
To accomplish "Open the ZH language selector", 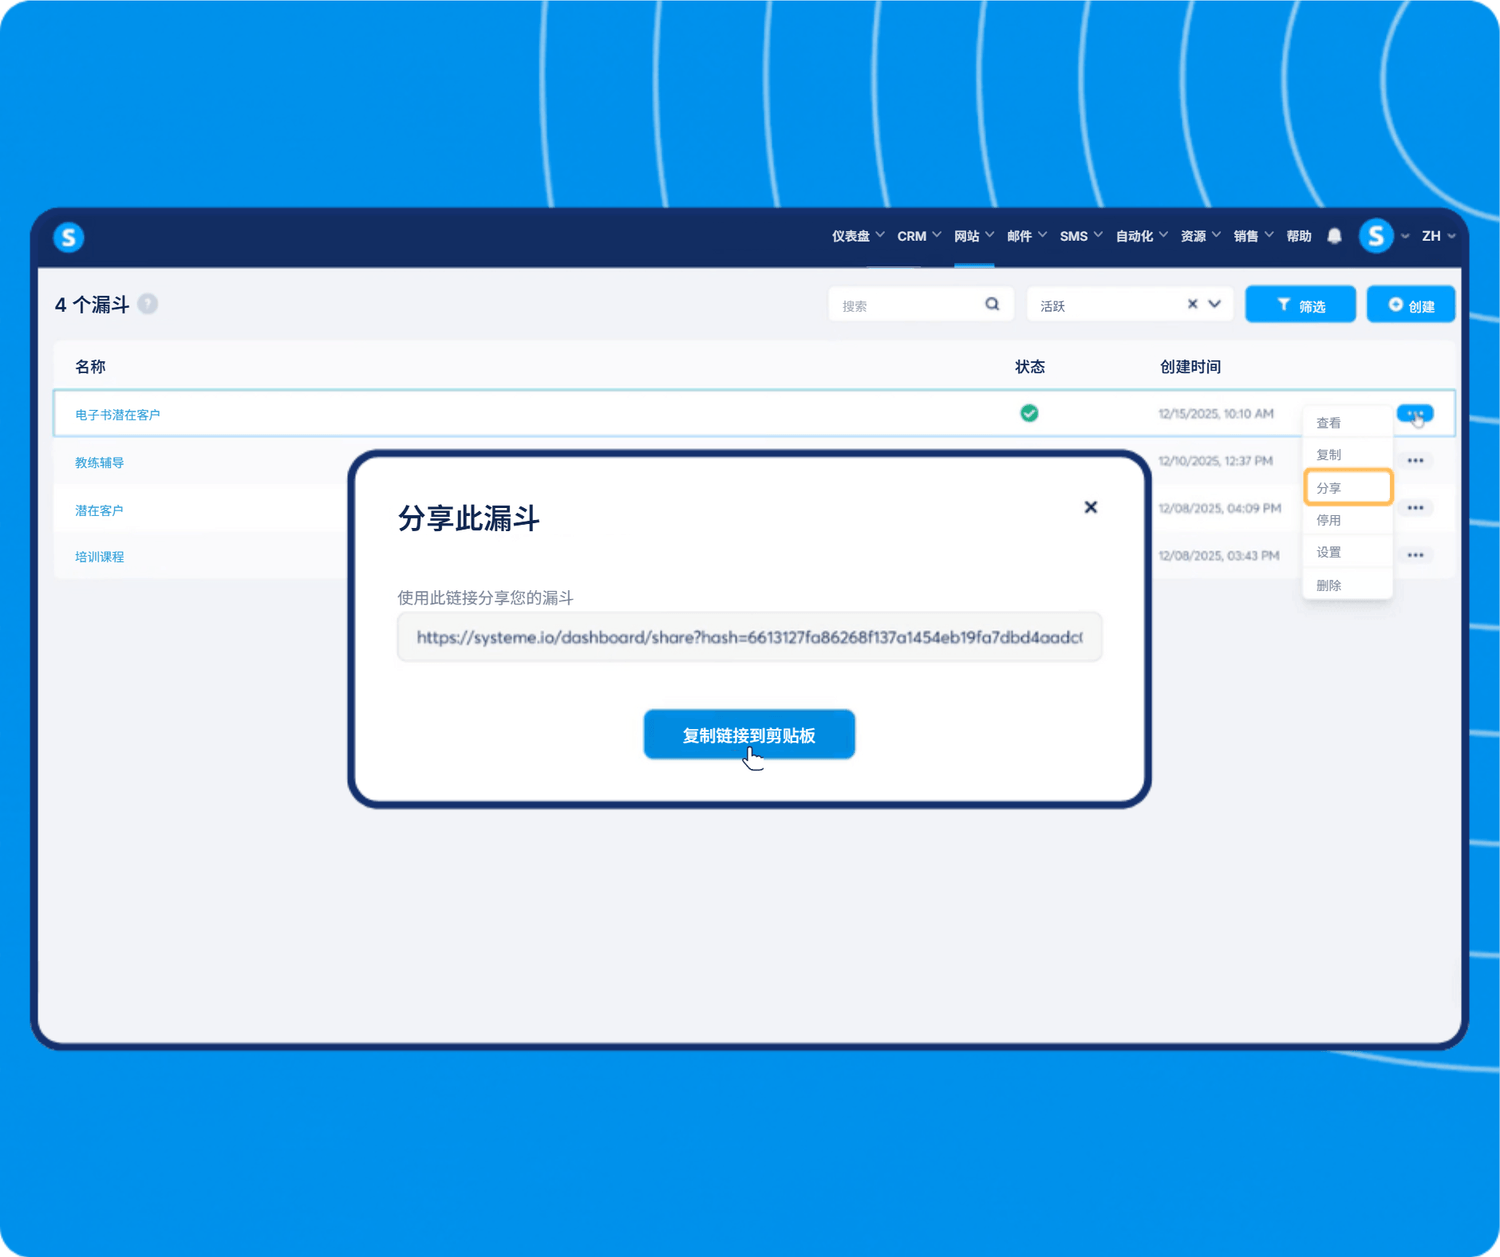I will (x=1439, y=236).
